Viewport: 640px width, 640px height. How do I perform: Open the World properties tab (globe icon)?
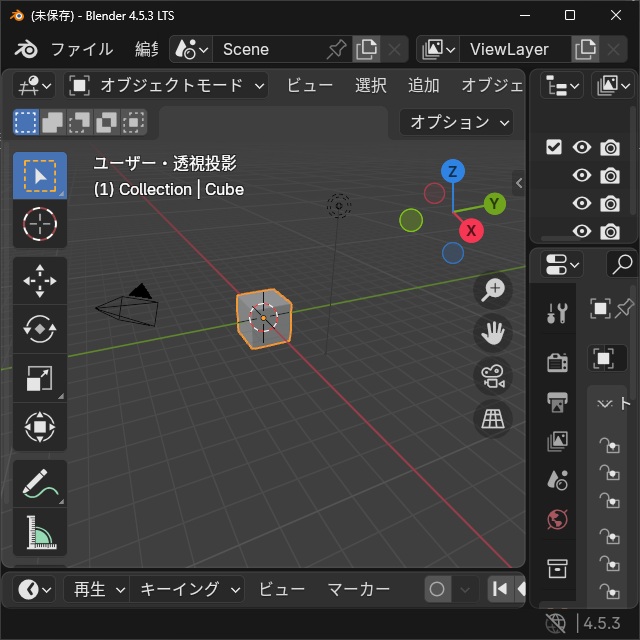[557, 520]
